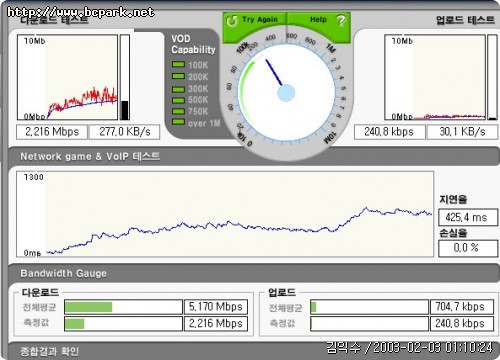The image size is (500, 360).
Task: Expand the 종합결과 확인 bar
Action: coord(50,351)
